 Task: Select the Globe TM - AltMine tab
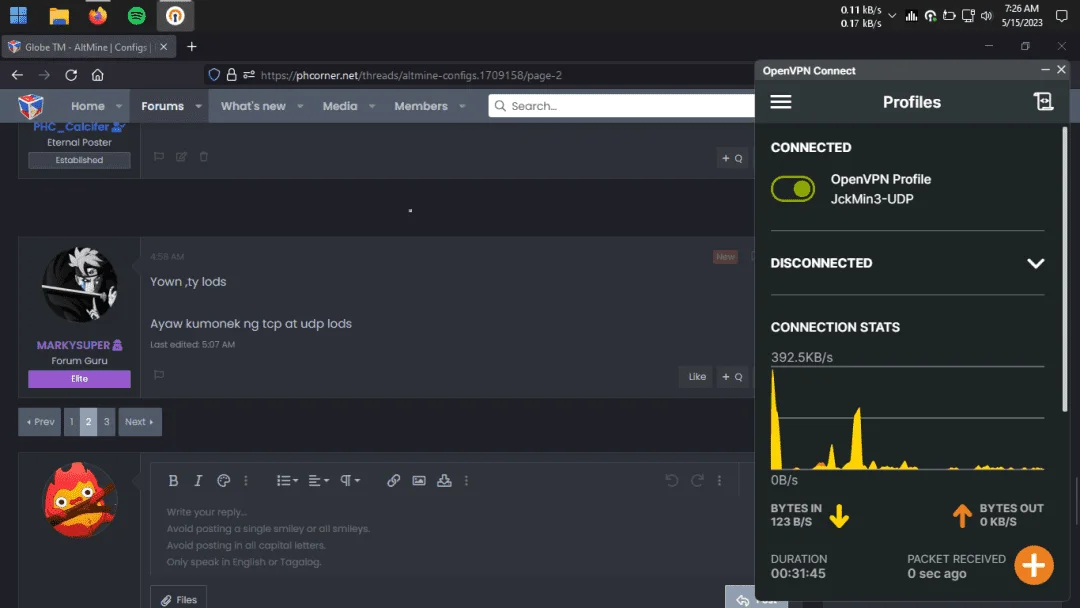[87, 47]
